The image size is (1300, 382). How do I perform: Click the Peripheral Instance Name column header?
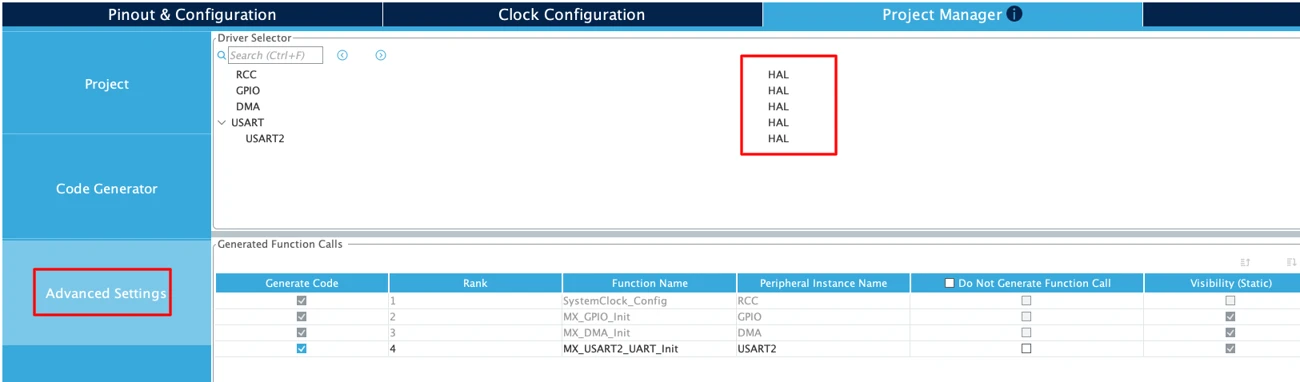[824, 283]
